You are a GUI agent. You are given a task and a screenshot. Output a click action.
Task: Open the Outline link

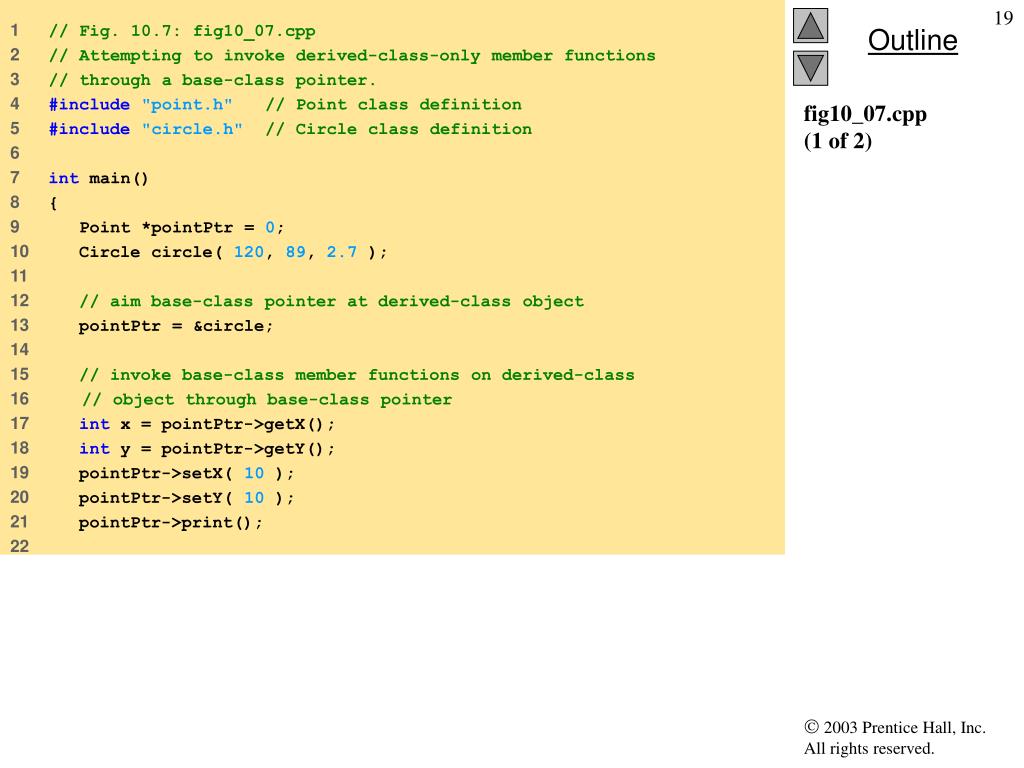click(x=912, y=40)
